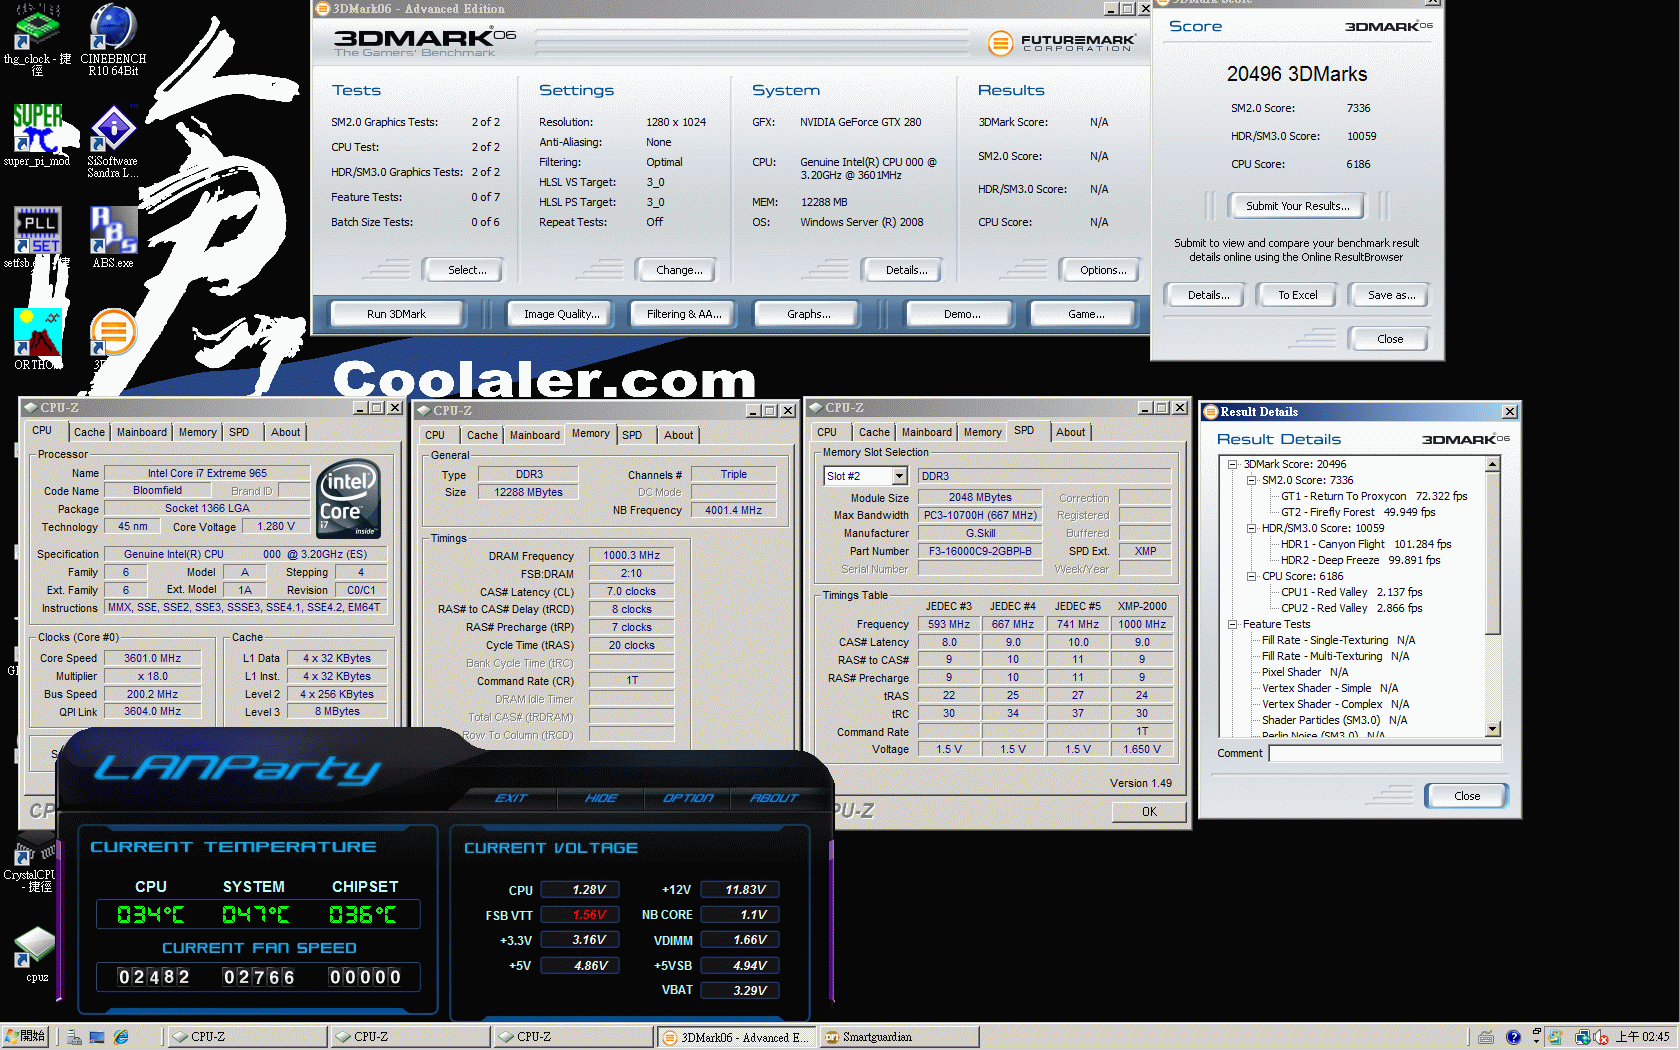Open Memory tab in SPD CPU-Z window
1680x1050 pixels.
[x=982, y=432]
